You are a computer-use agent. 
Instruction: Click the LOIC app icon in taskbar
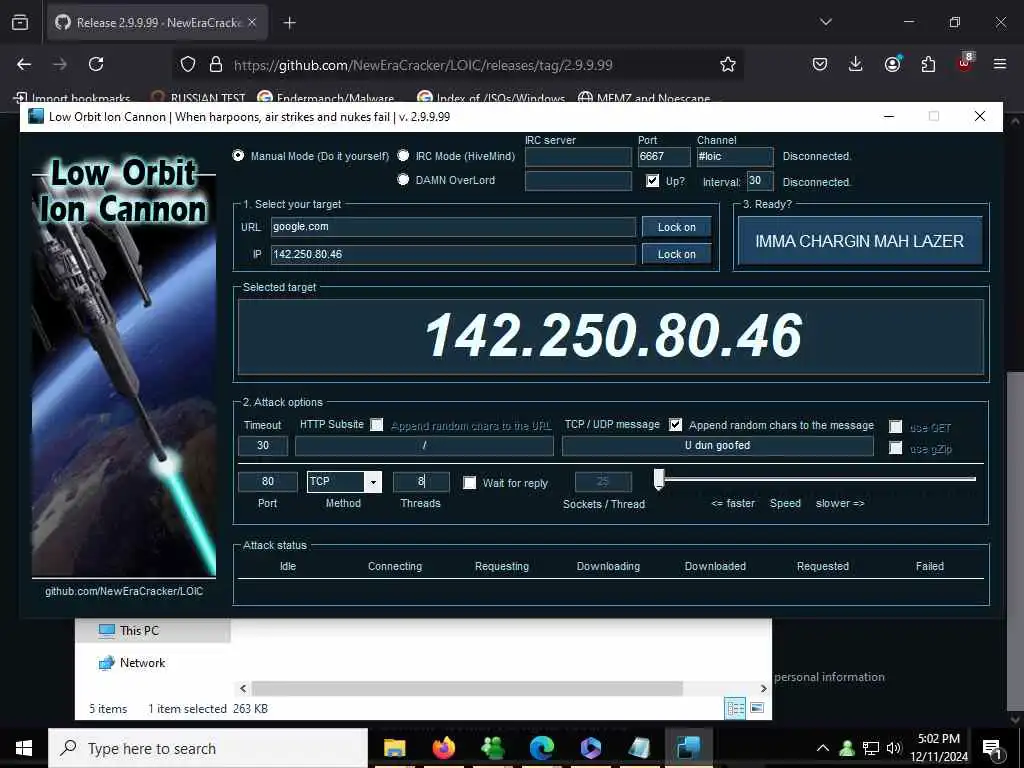(x=688, y=748)
